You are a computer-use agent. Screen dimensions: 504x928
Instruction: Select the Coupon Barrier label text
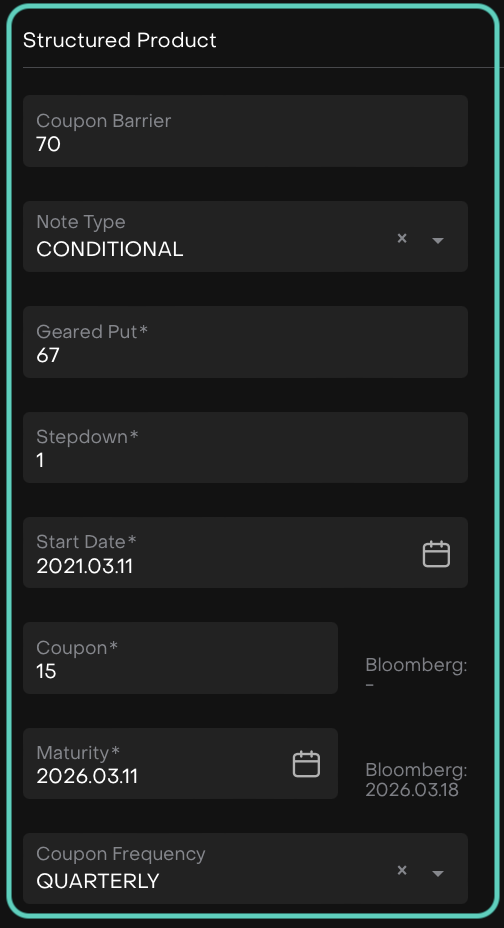[104, 120]
